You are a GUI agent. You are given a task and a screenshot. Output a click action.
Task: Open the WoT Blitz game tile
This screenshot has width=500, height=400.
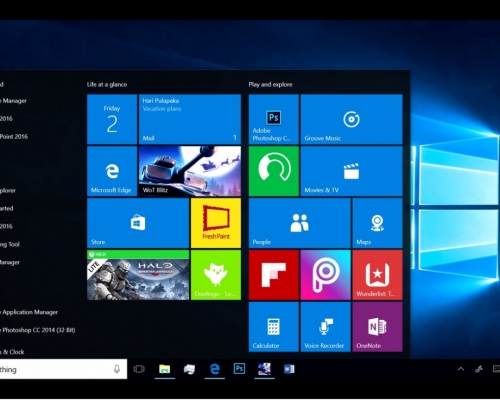coord(190,171)
